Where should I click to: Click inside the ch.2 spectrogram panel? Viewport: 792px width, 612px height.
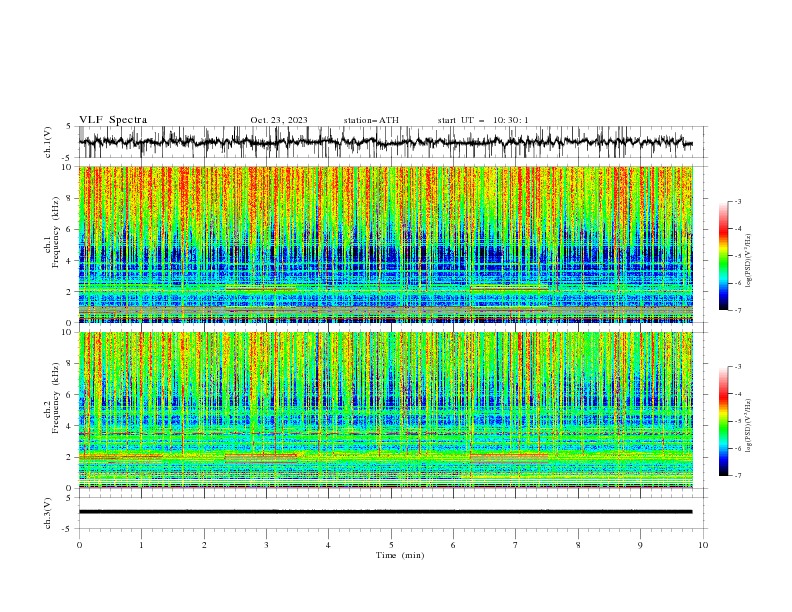(386, 410)
